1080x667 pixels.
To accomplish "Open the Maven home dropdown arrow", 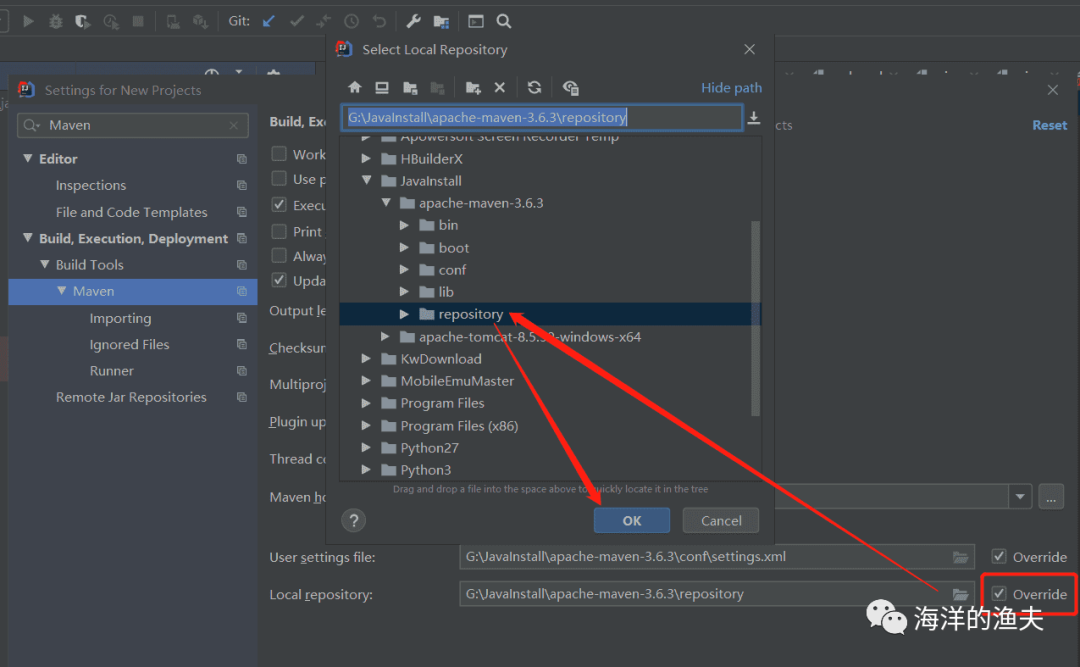I will pyautogui.click(x=1020, y=496).
